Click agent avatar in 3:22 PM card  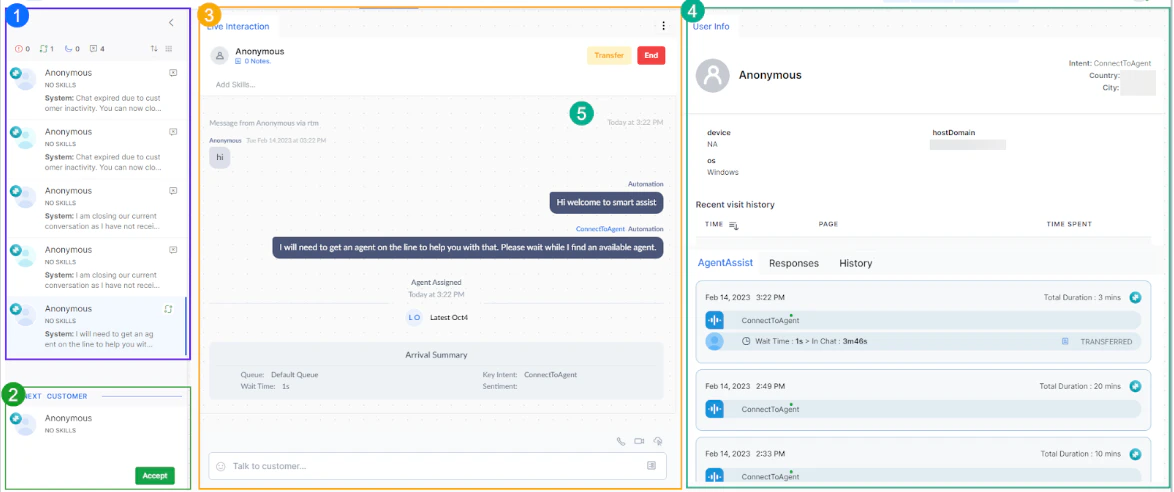pyautogui.click(x=715, y=341)
